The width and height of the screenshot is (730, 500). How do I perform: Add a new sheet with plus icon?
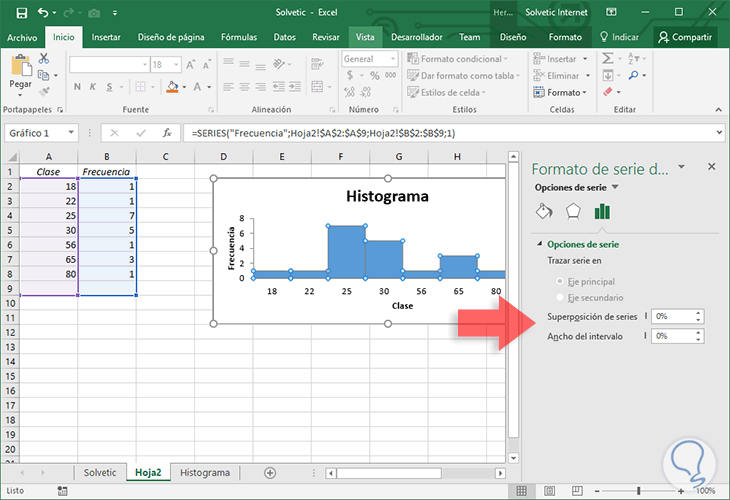(x=270, y=472)
